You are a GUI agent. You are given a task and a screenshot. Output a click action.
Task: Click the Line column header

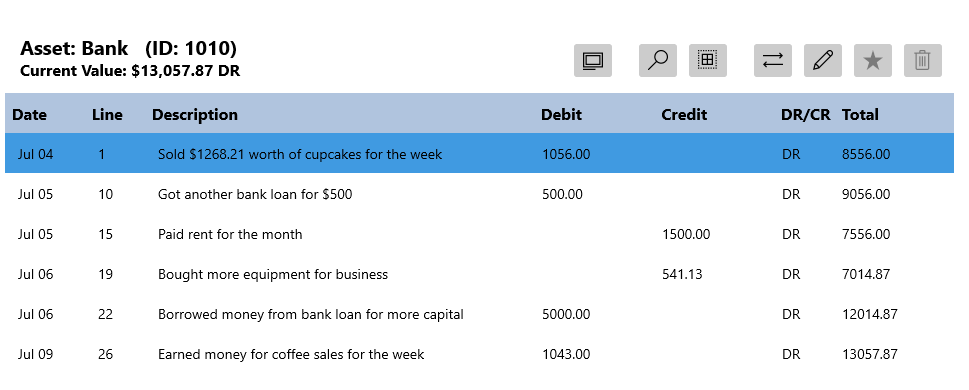click(x=108, y=115)
